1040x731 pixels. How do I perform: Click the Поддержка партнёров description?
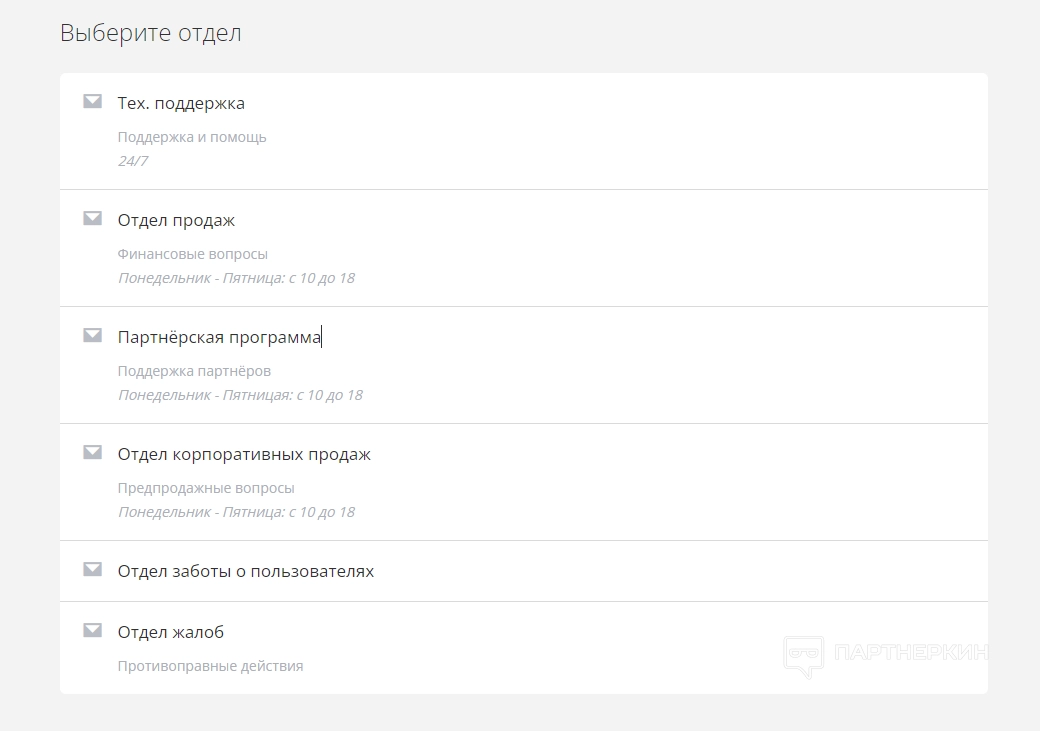194,371
